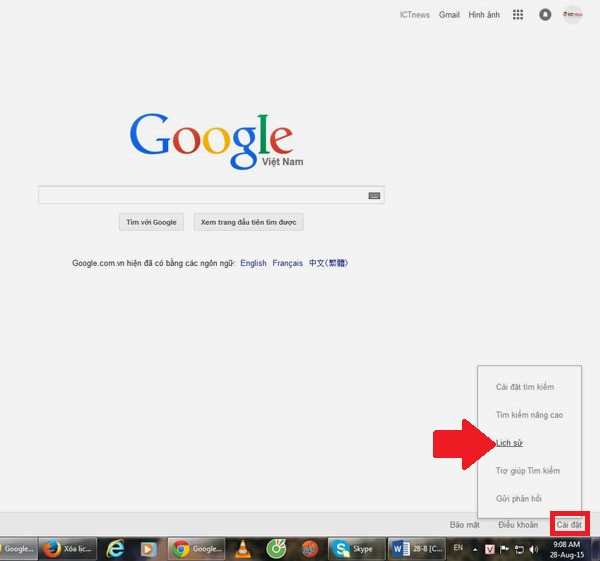Switch to Skype in the taskbar
Viewport: 600px width, 561px height.
357,549
